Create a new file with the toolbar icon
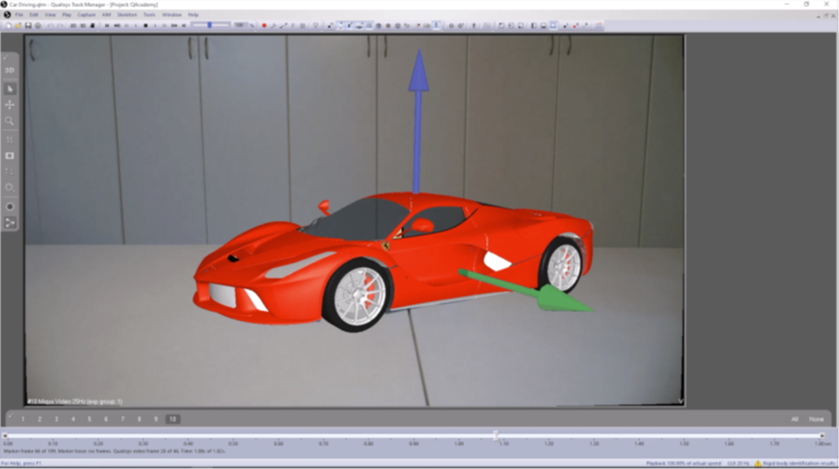This screenshot has height=469, width=839. pos(8,26)
